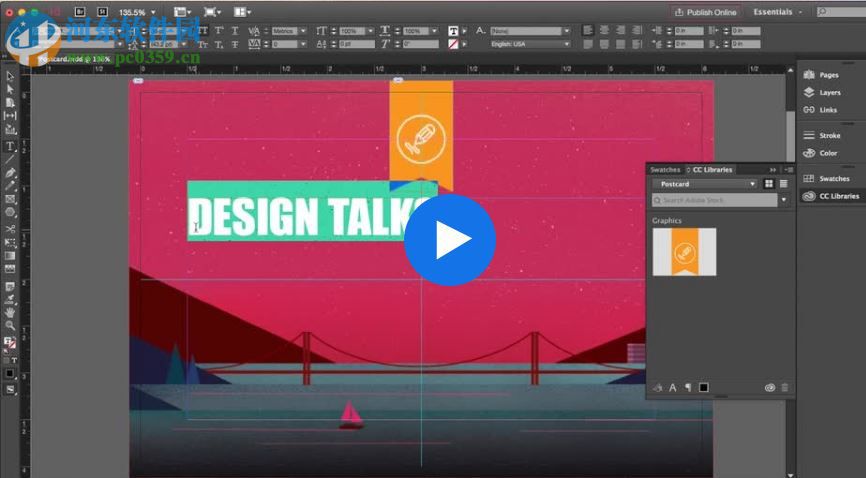Play the video with the blue button
This screenshot has width=866, height=478.
point(450,239)
